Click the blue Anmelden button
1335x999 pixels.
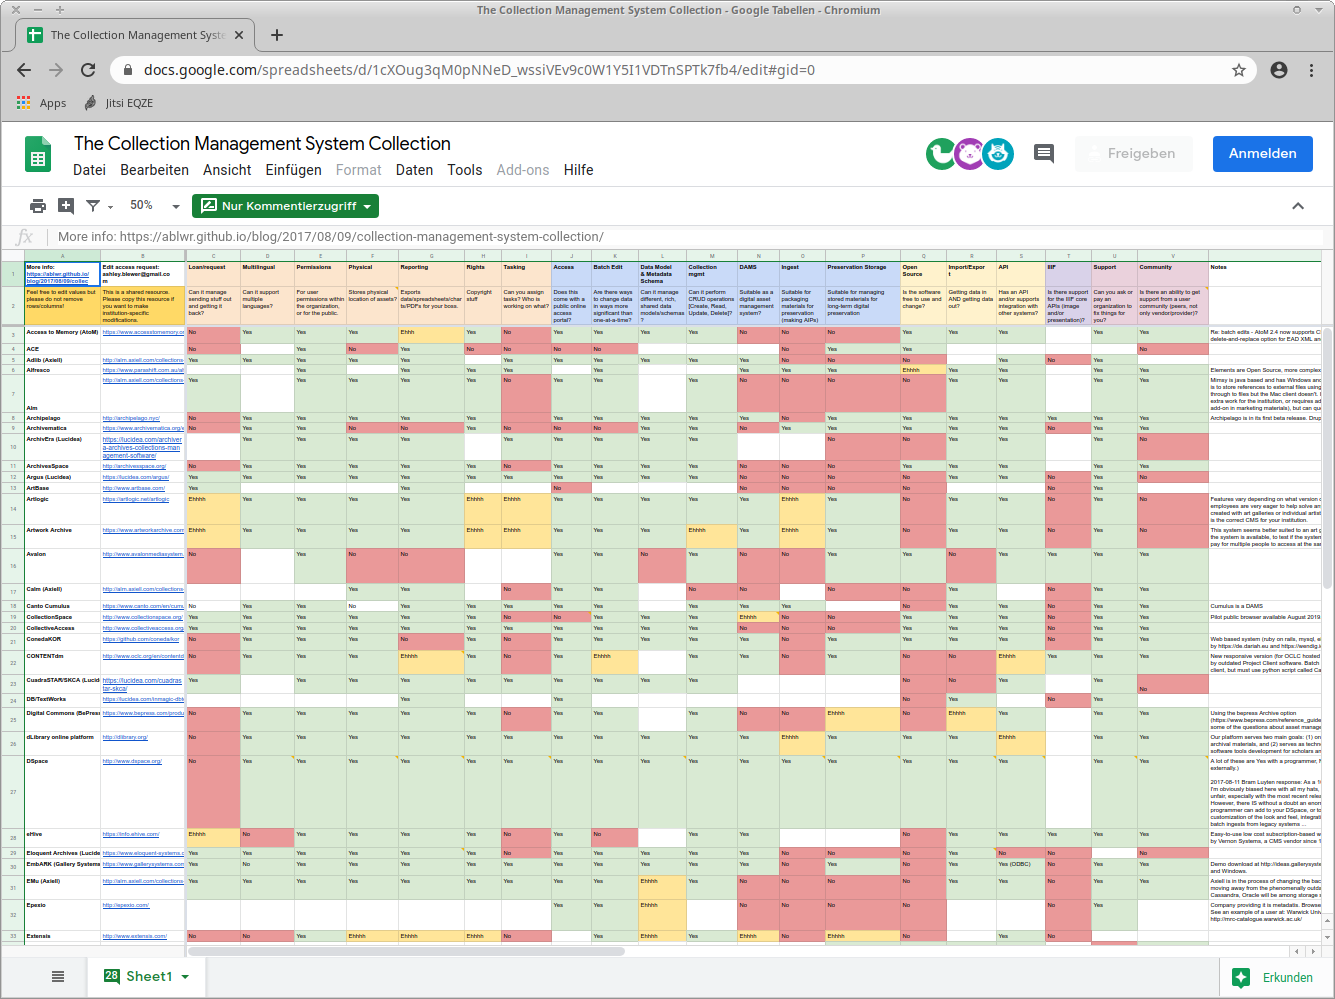[1262, 154]
